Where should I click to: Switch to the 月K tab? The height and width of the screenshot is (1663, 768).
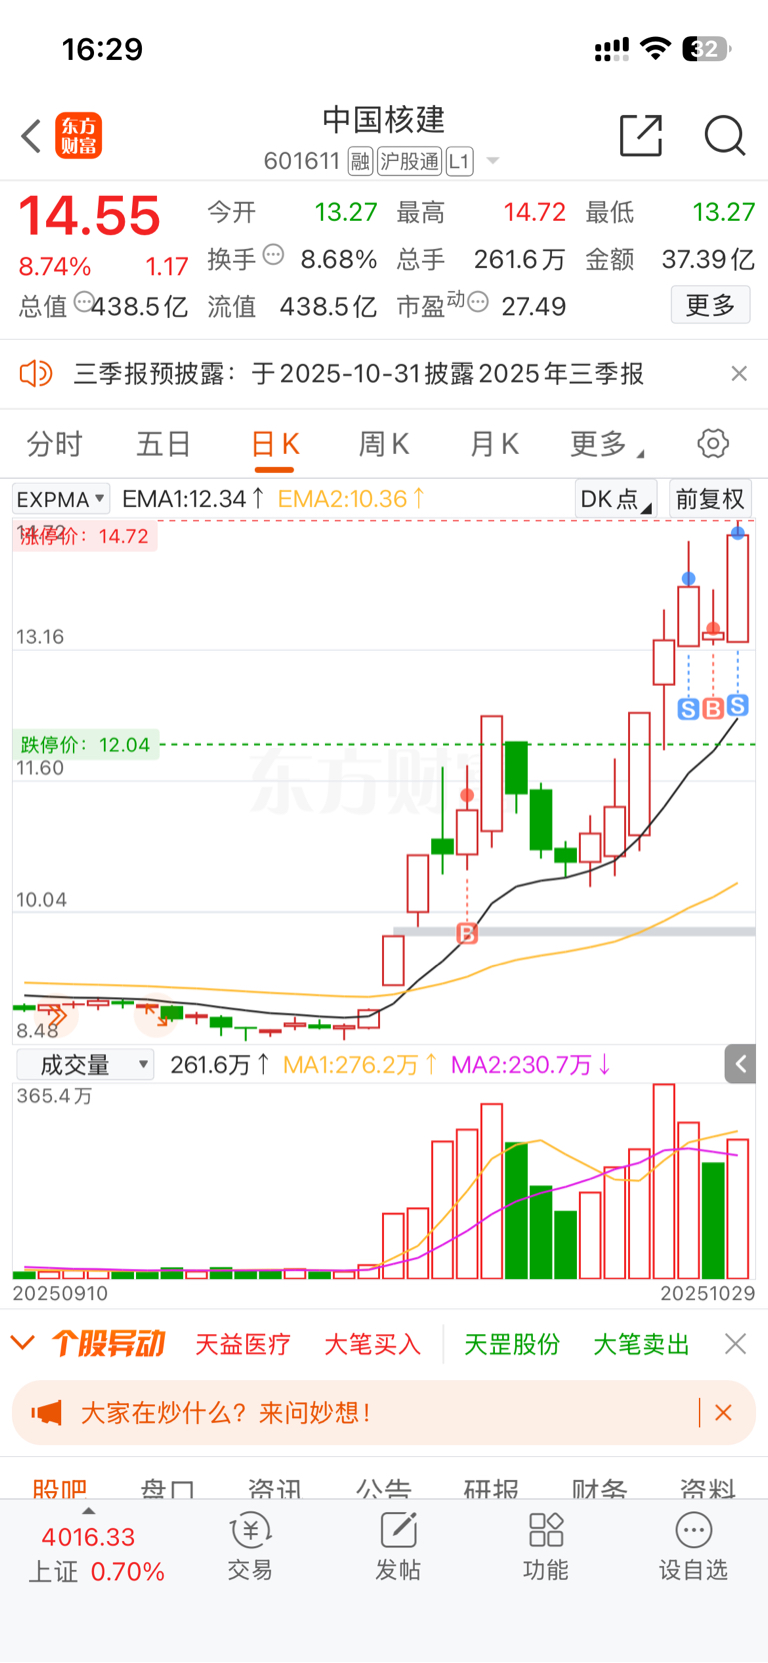coord(493,444)
